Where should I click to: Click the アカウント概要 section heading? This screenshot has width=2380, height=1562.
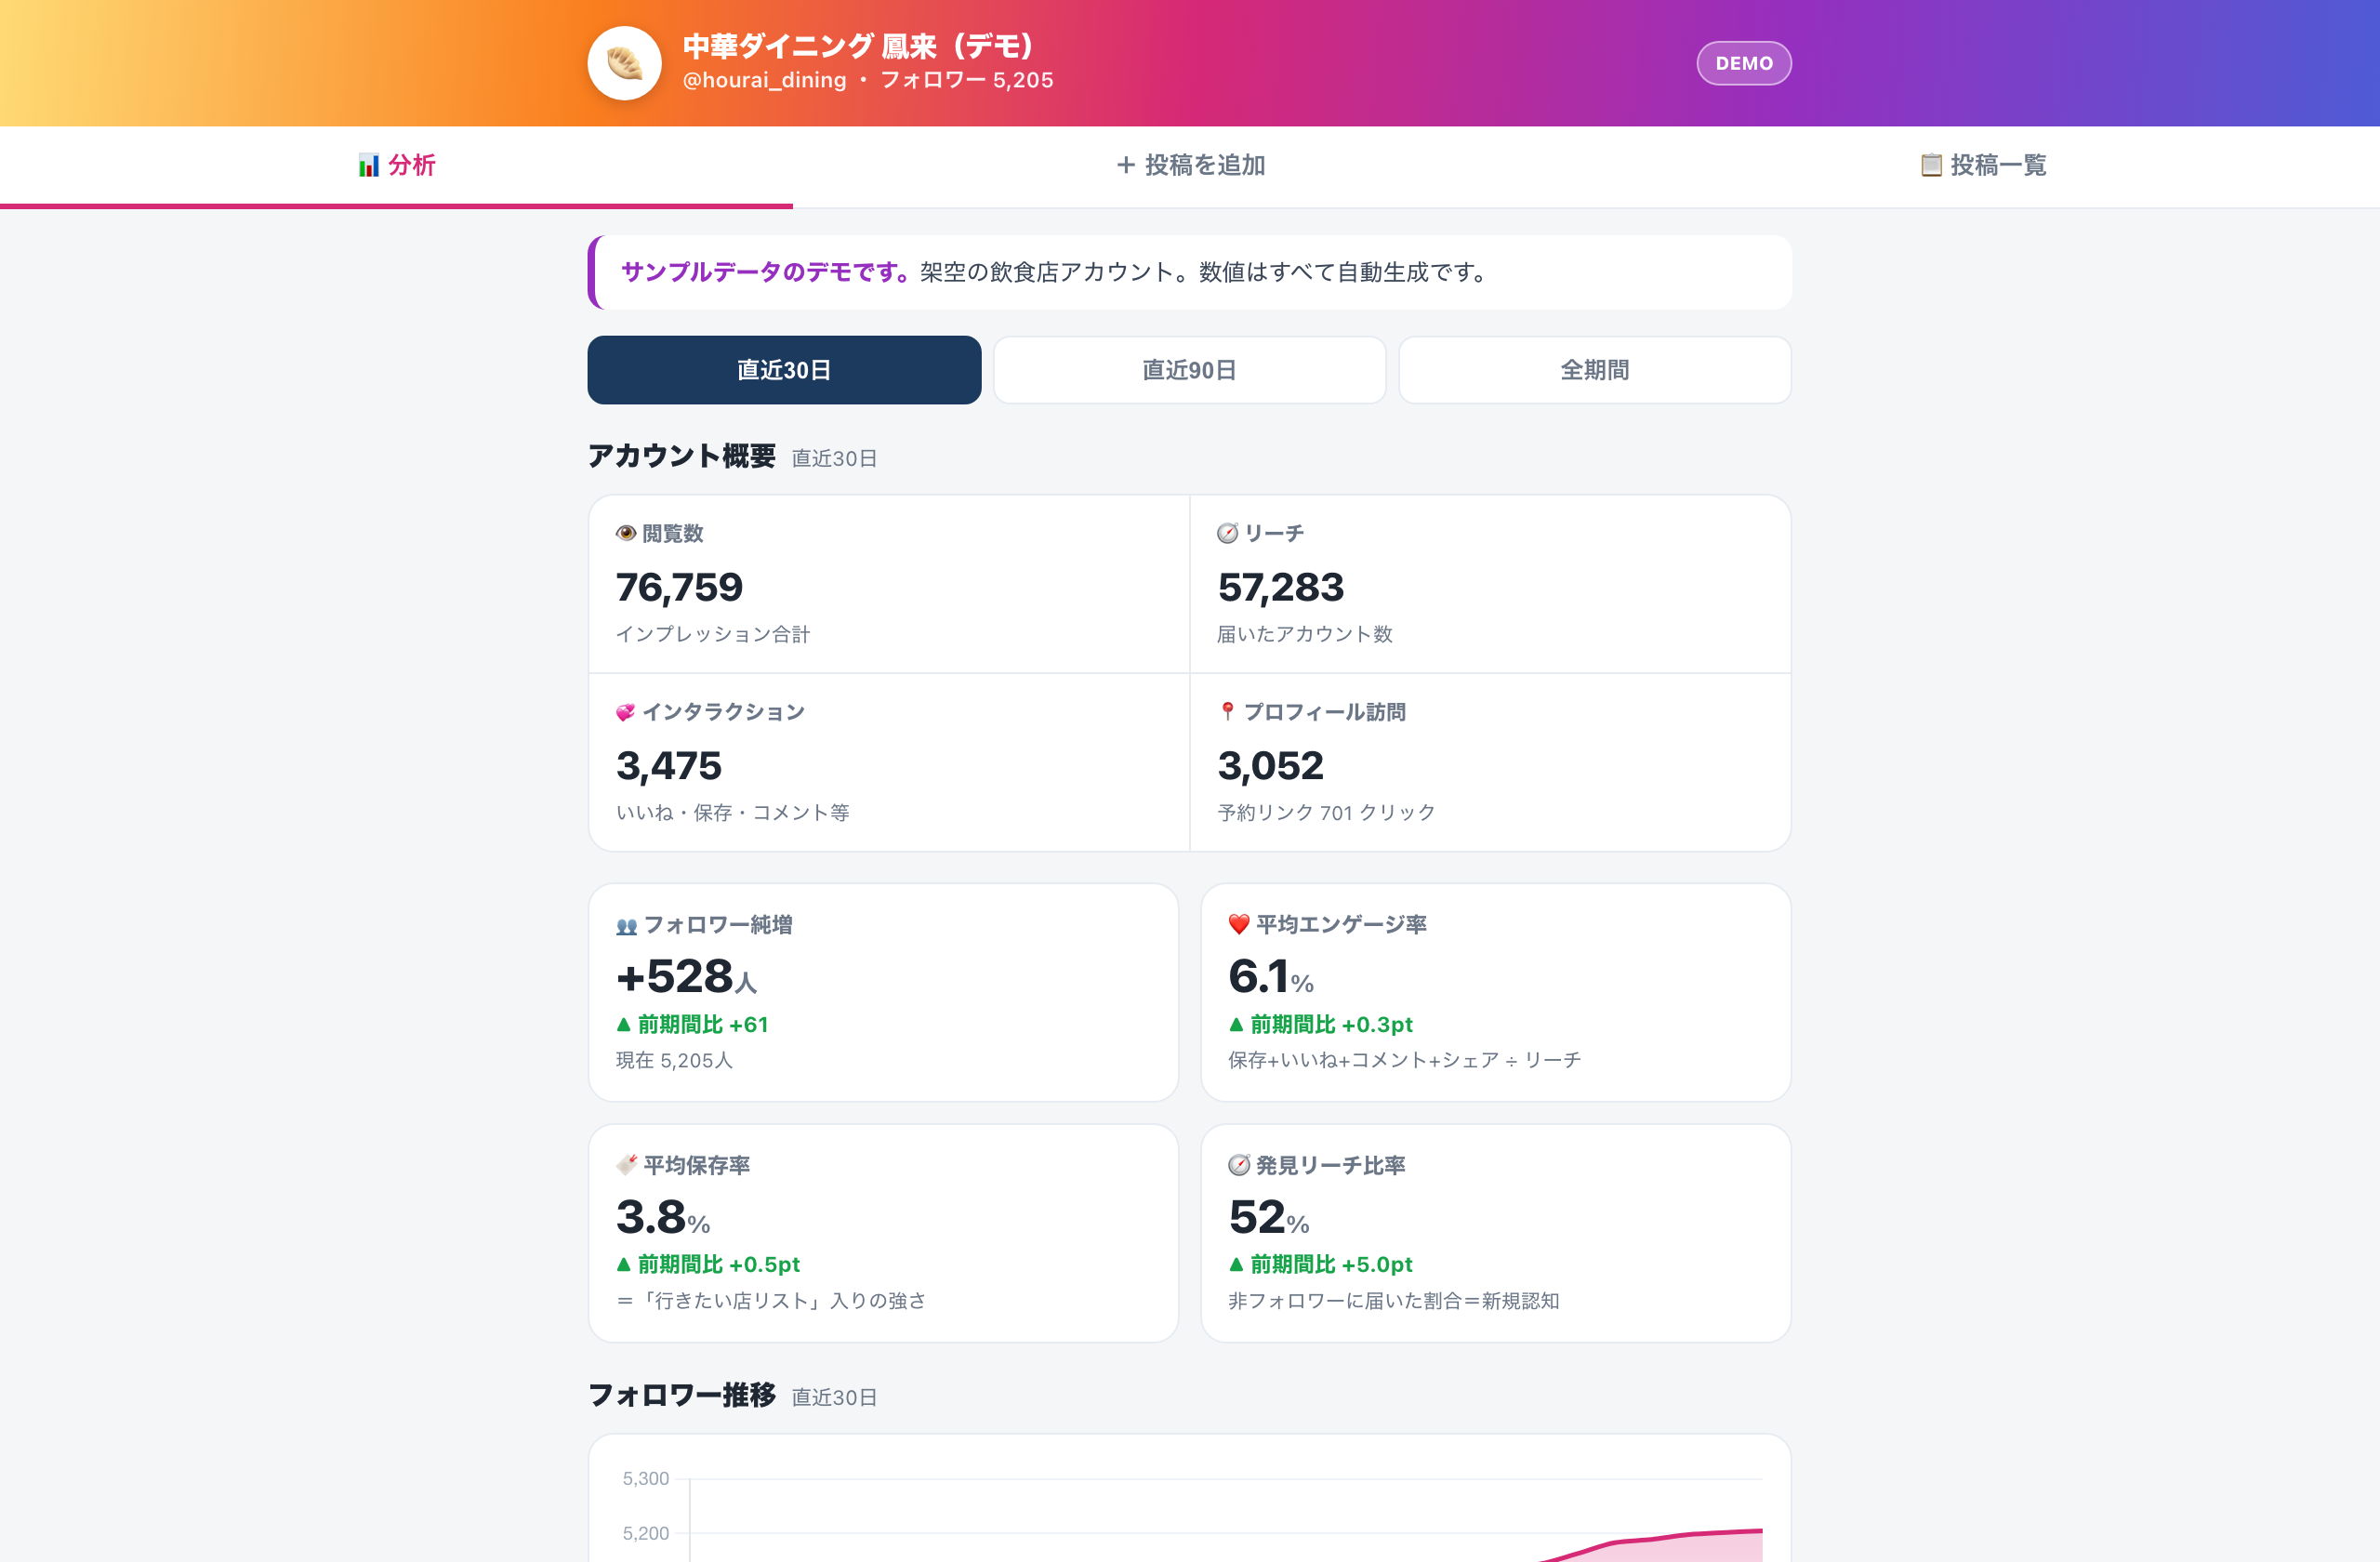tap(681, 456)
